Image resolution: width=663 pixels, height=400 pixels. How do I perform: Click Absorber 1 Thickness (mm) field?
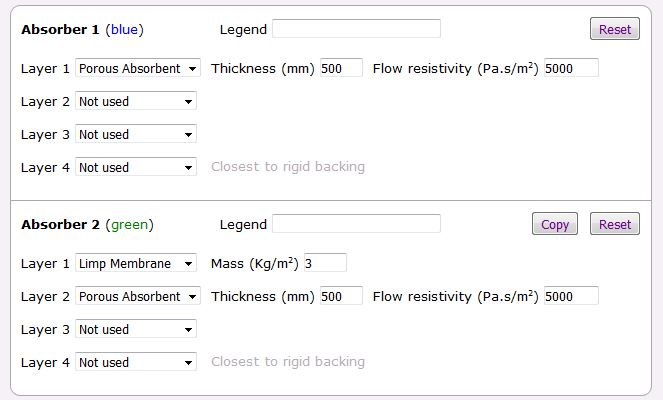(x=341, y=68)
